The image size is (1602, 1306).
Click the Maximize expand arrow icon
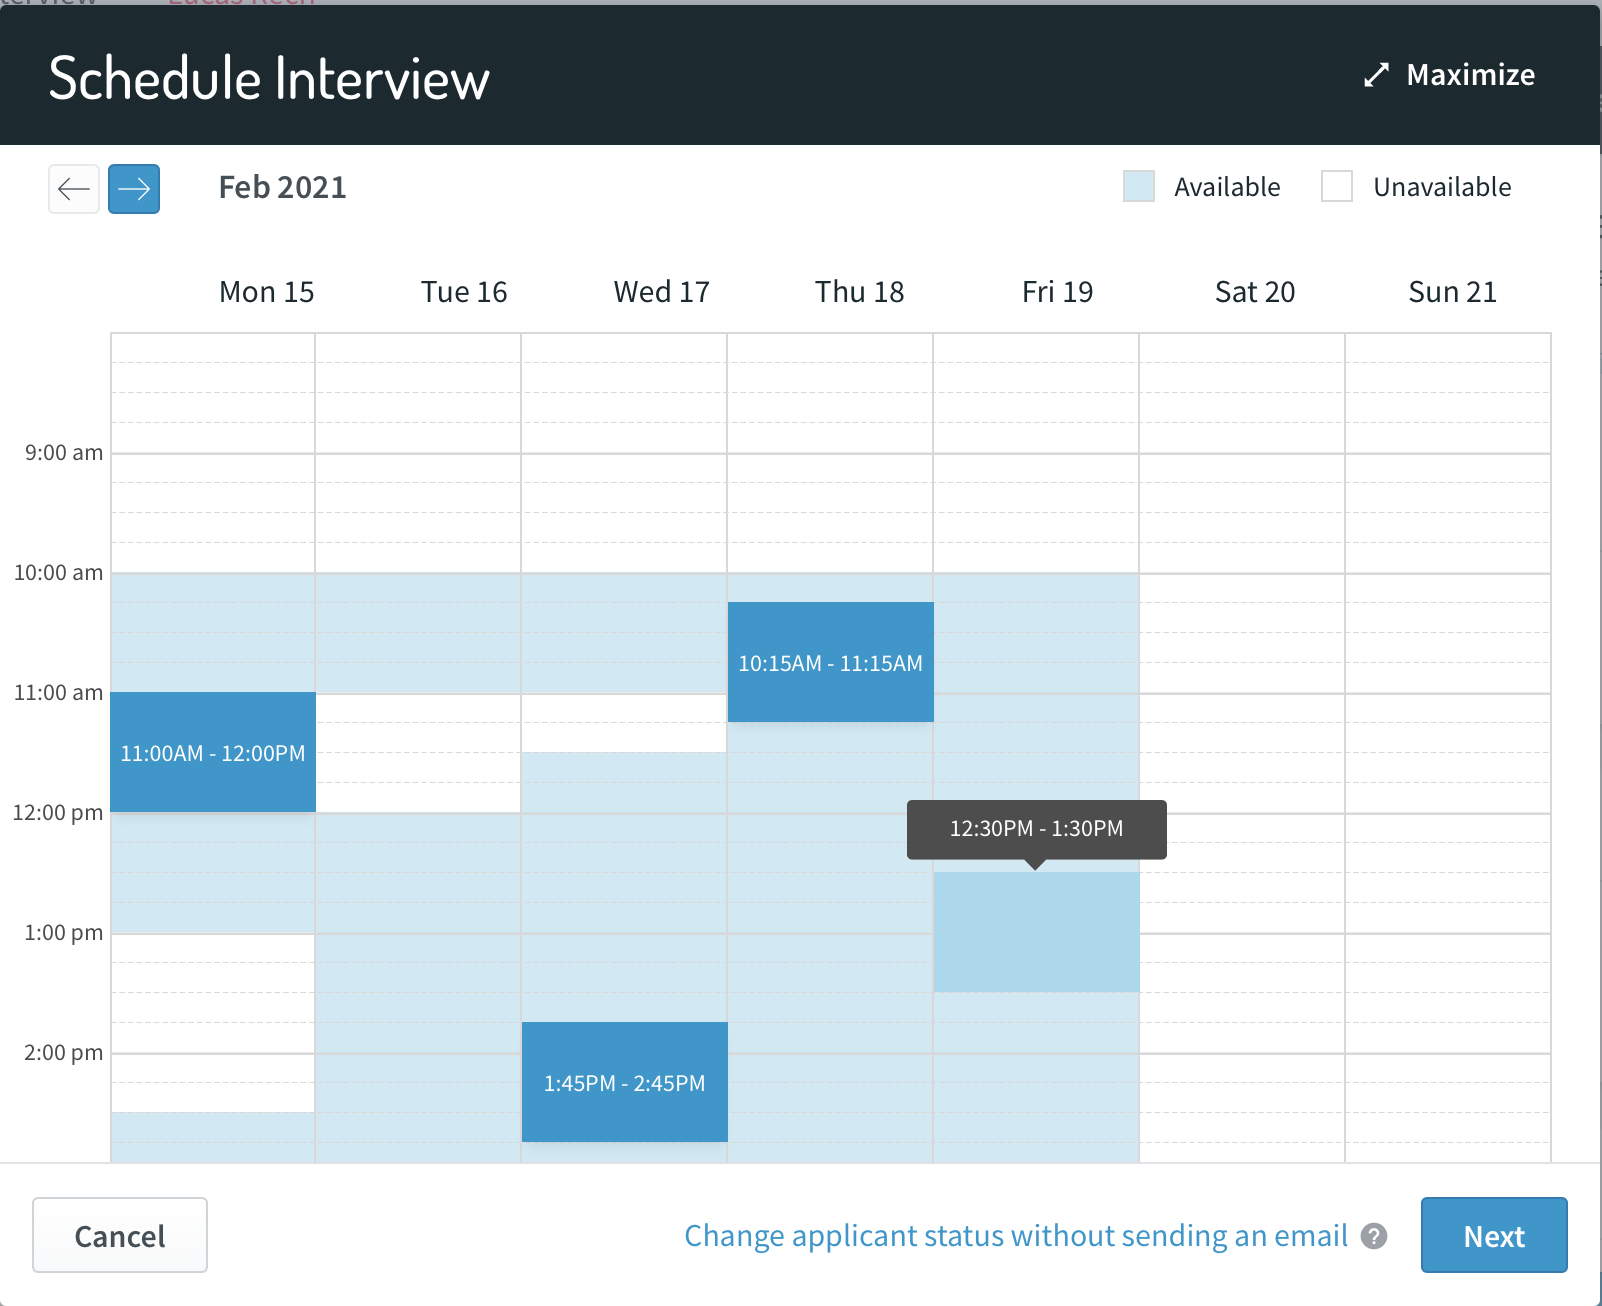[1376, 75]
